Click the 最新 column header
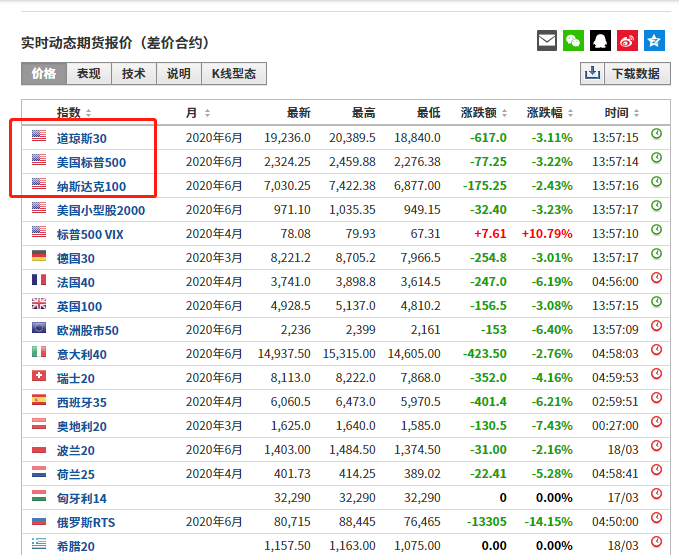Image resolution: width=679 pixels, height=555 pixels. pyautogui.click(x=299, y=113)
